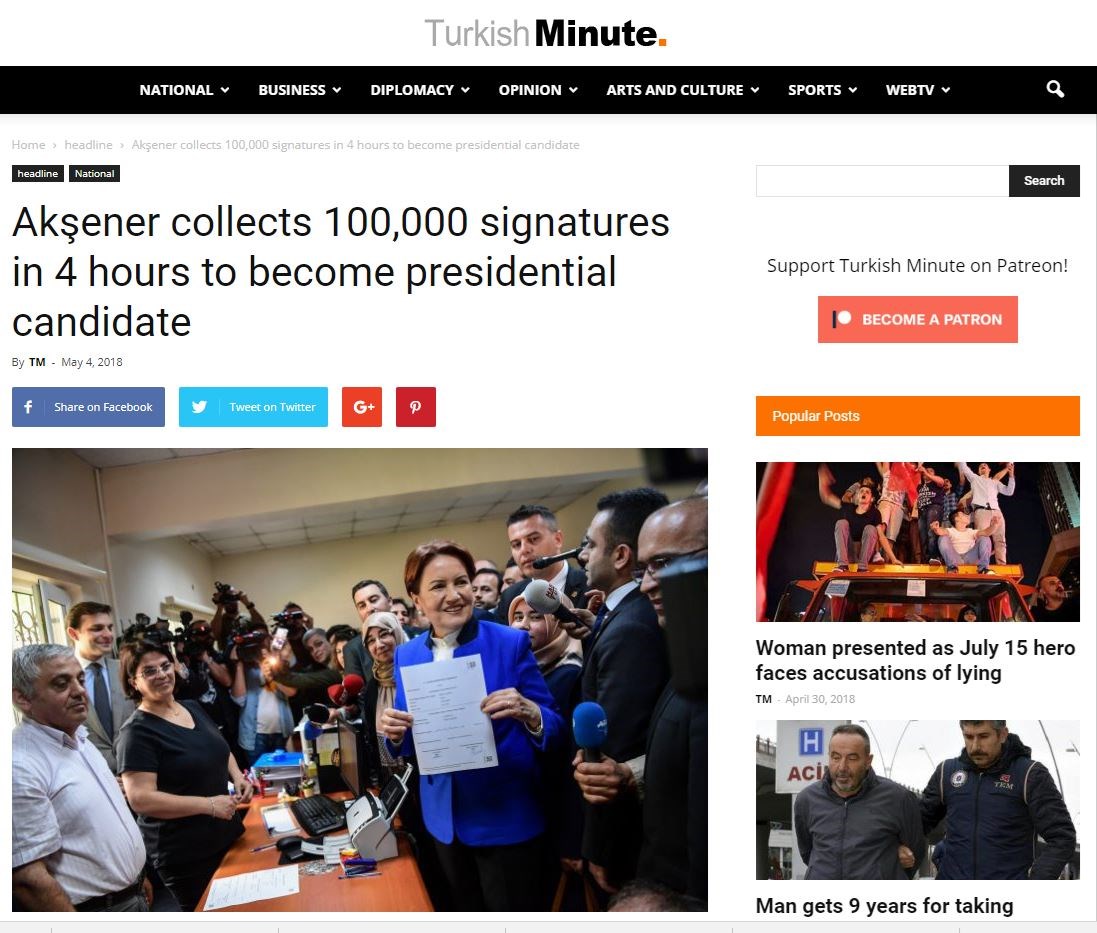
Task: Expand the National dropdown menu
Action: pyautogui.click(x=184, y=90)
